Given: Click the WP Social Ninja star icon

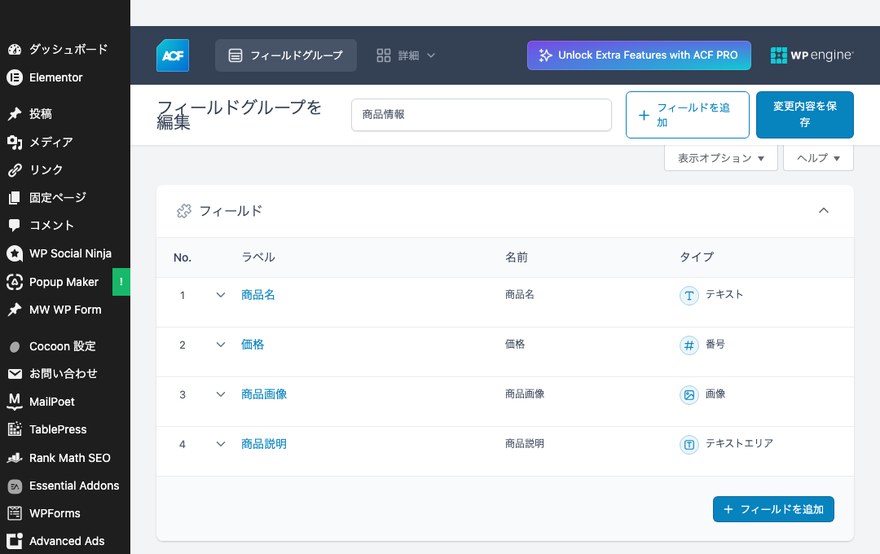Looking at the screenshot, I should tap(15, 254).
